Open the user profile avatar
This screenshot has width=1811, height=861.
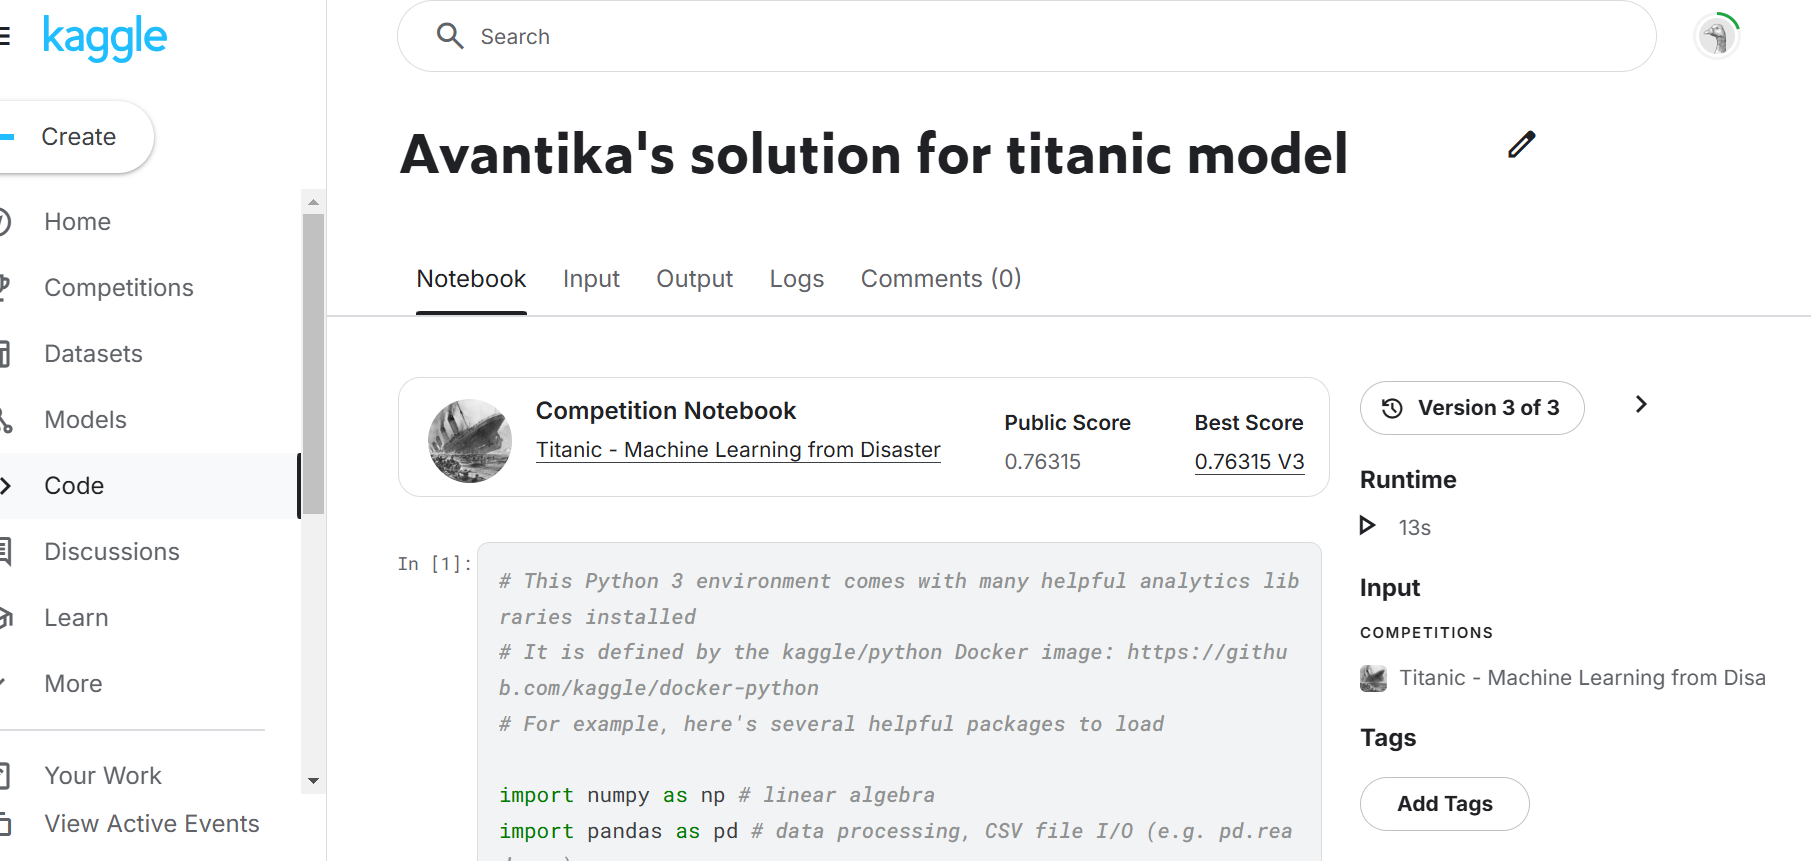pos(1717,37)
